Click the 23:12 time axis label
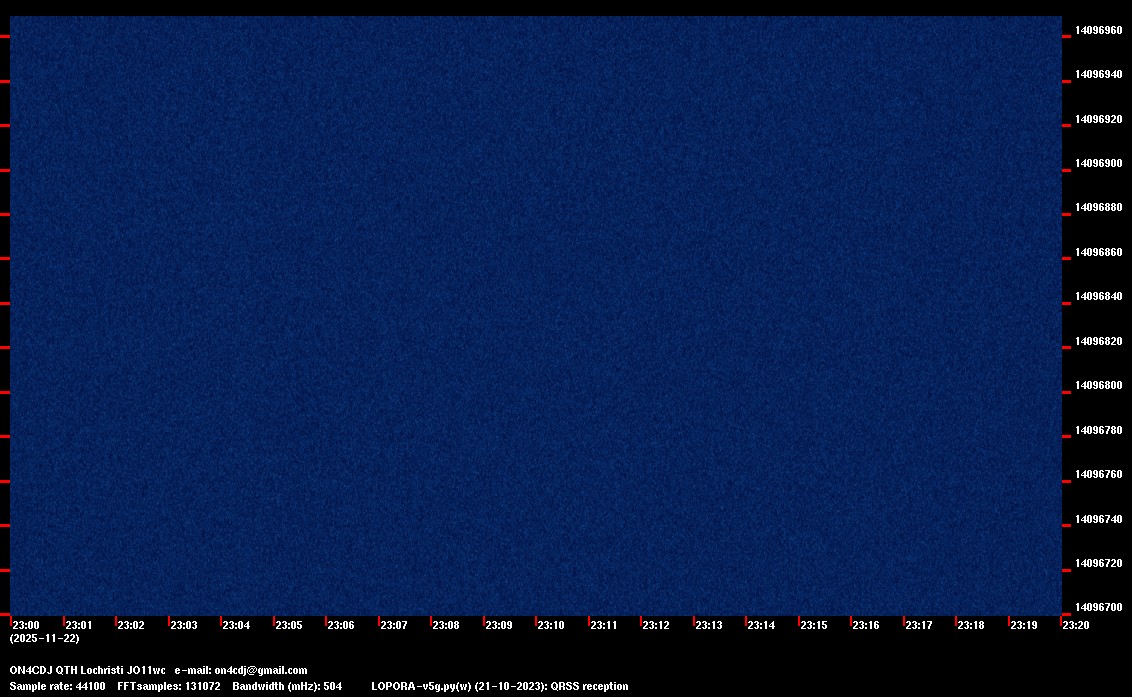This screenshot has height=697, width=1132. point(656,625)
